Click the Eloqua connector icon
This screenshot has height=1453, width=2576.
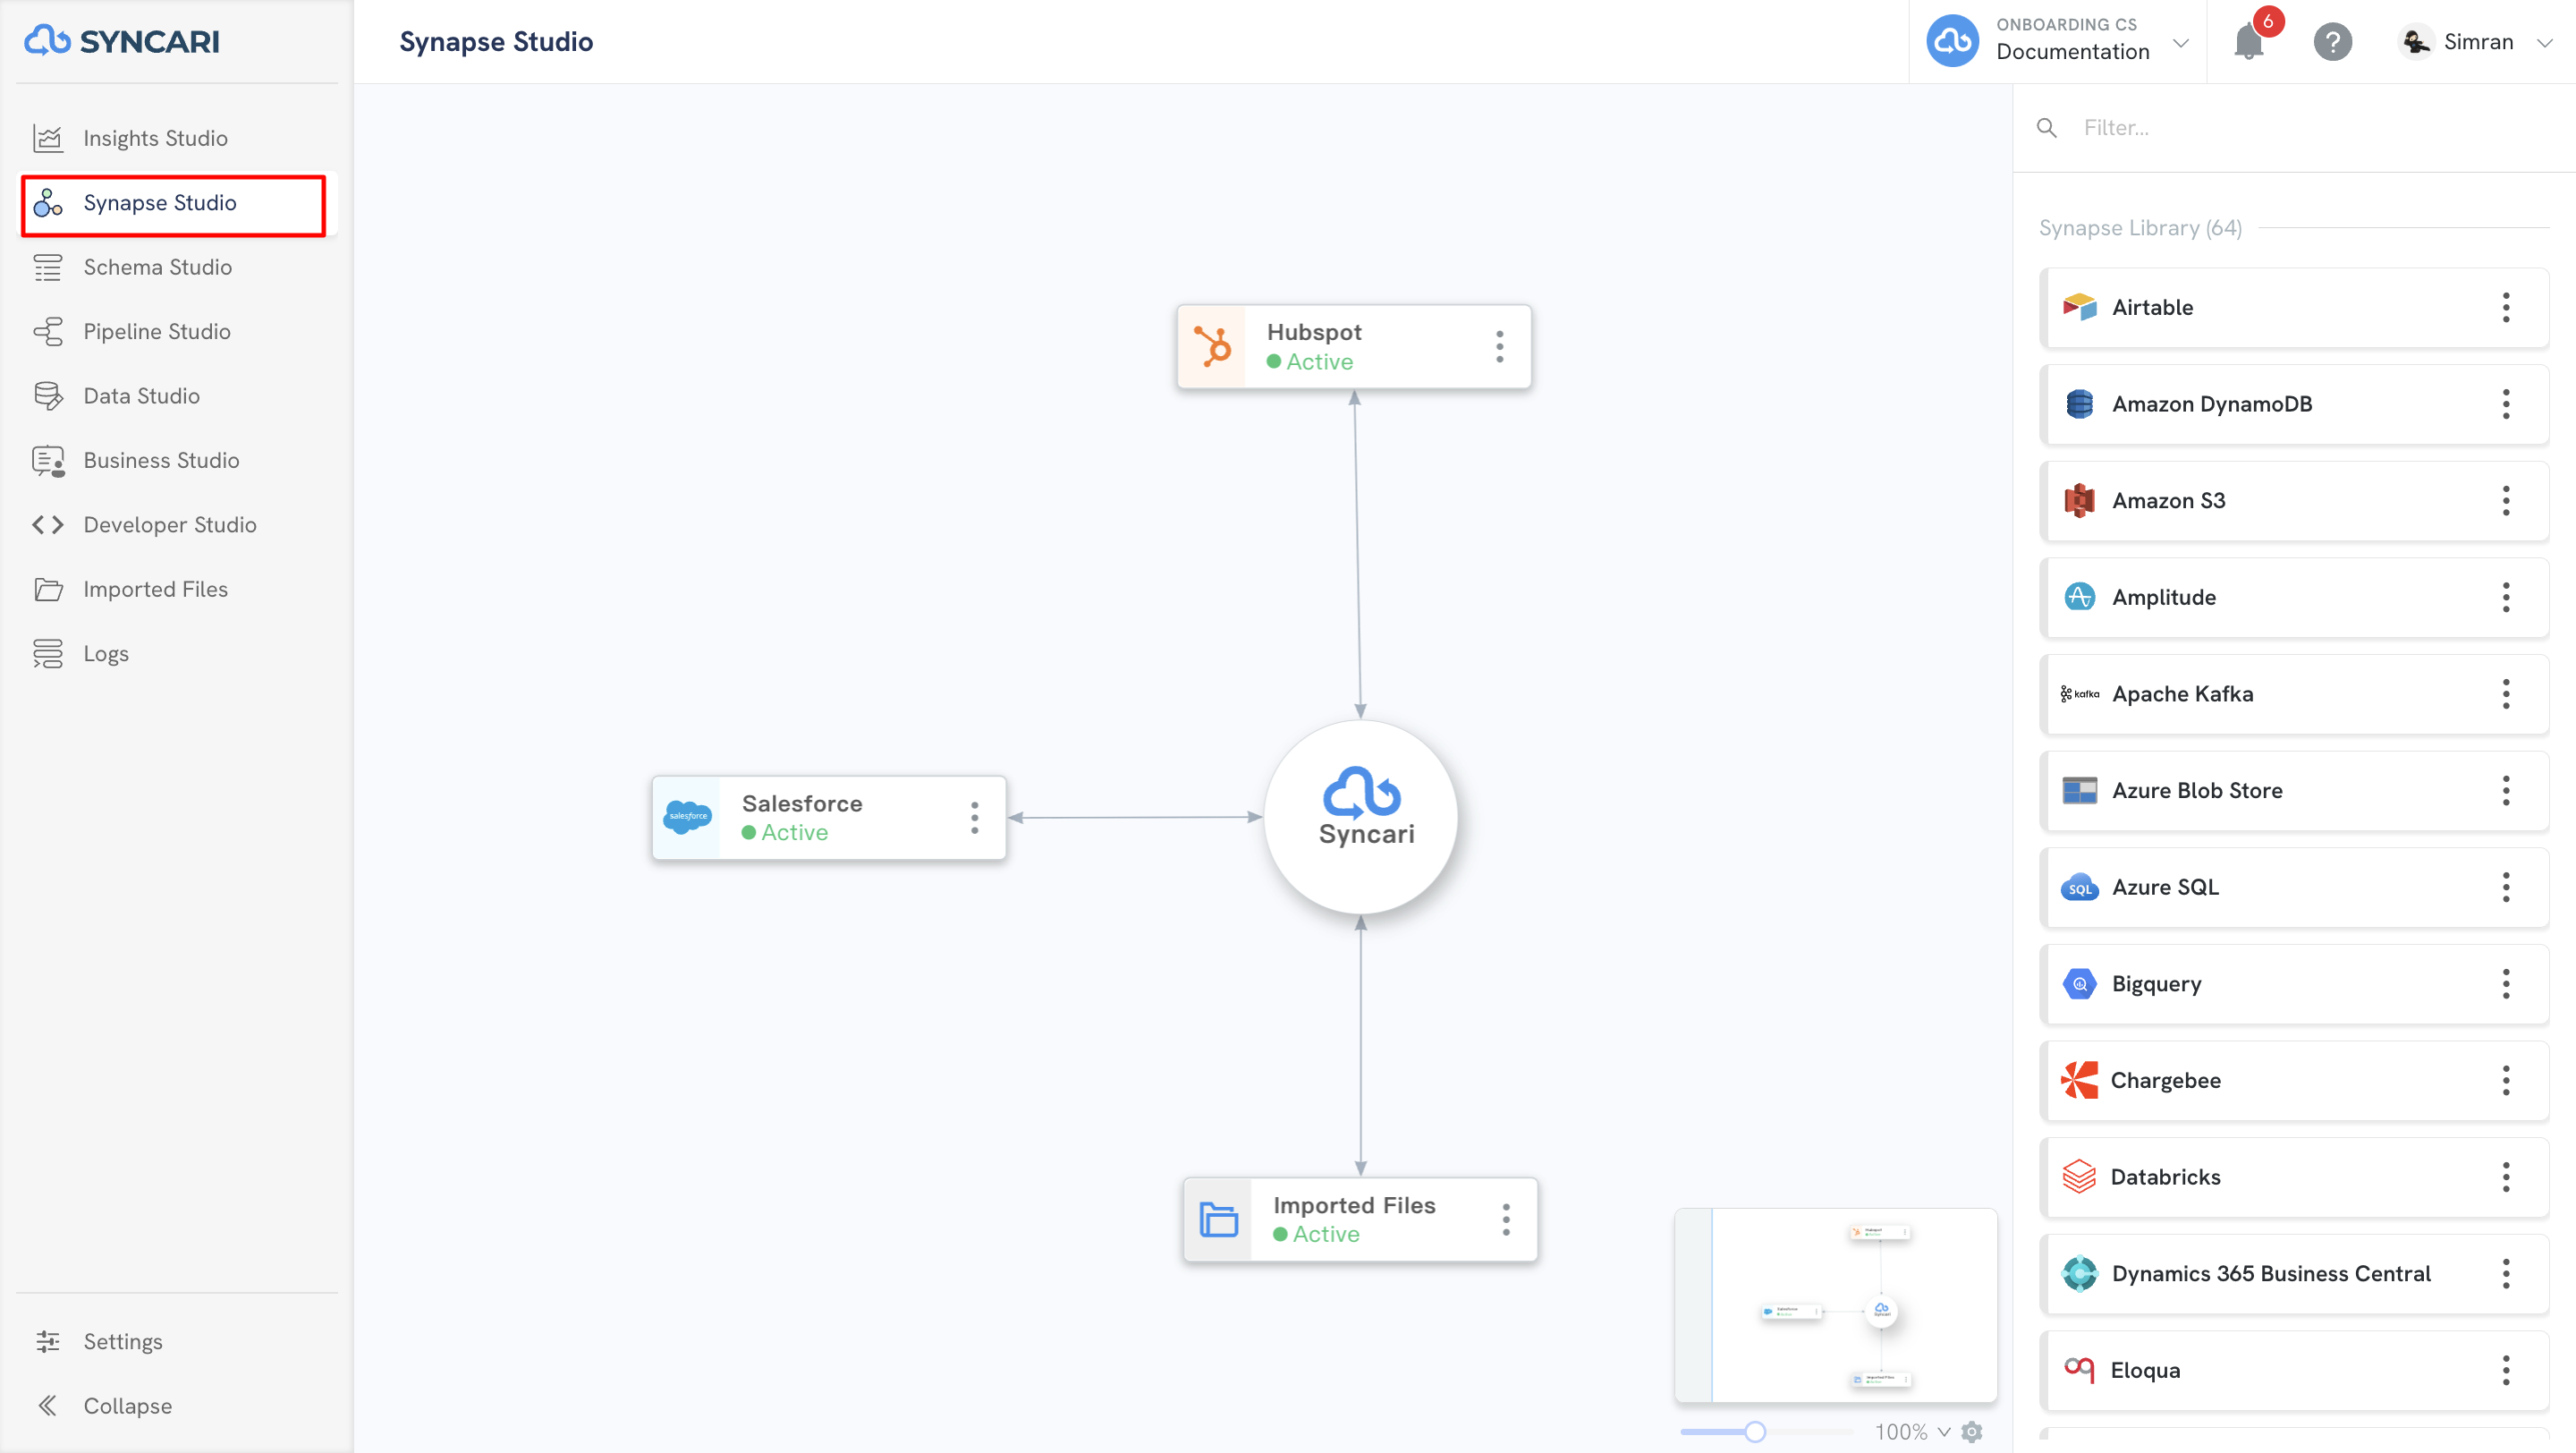click(x=2079, y=1369)
